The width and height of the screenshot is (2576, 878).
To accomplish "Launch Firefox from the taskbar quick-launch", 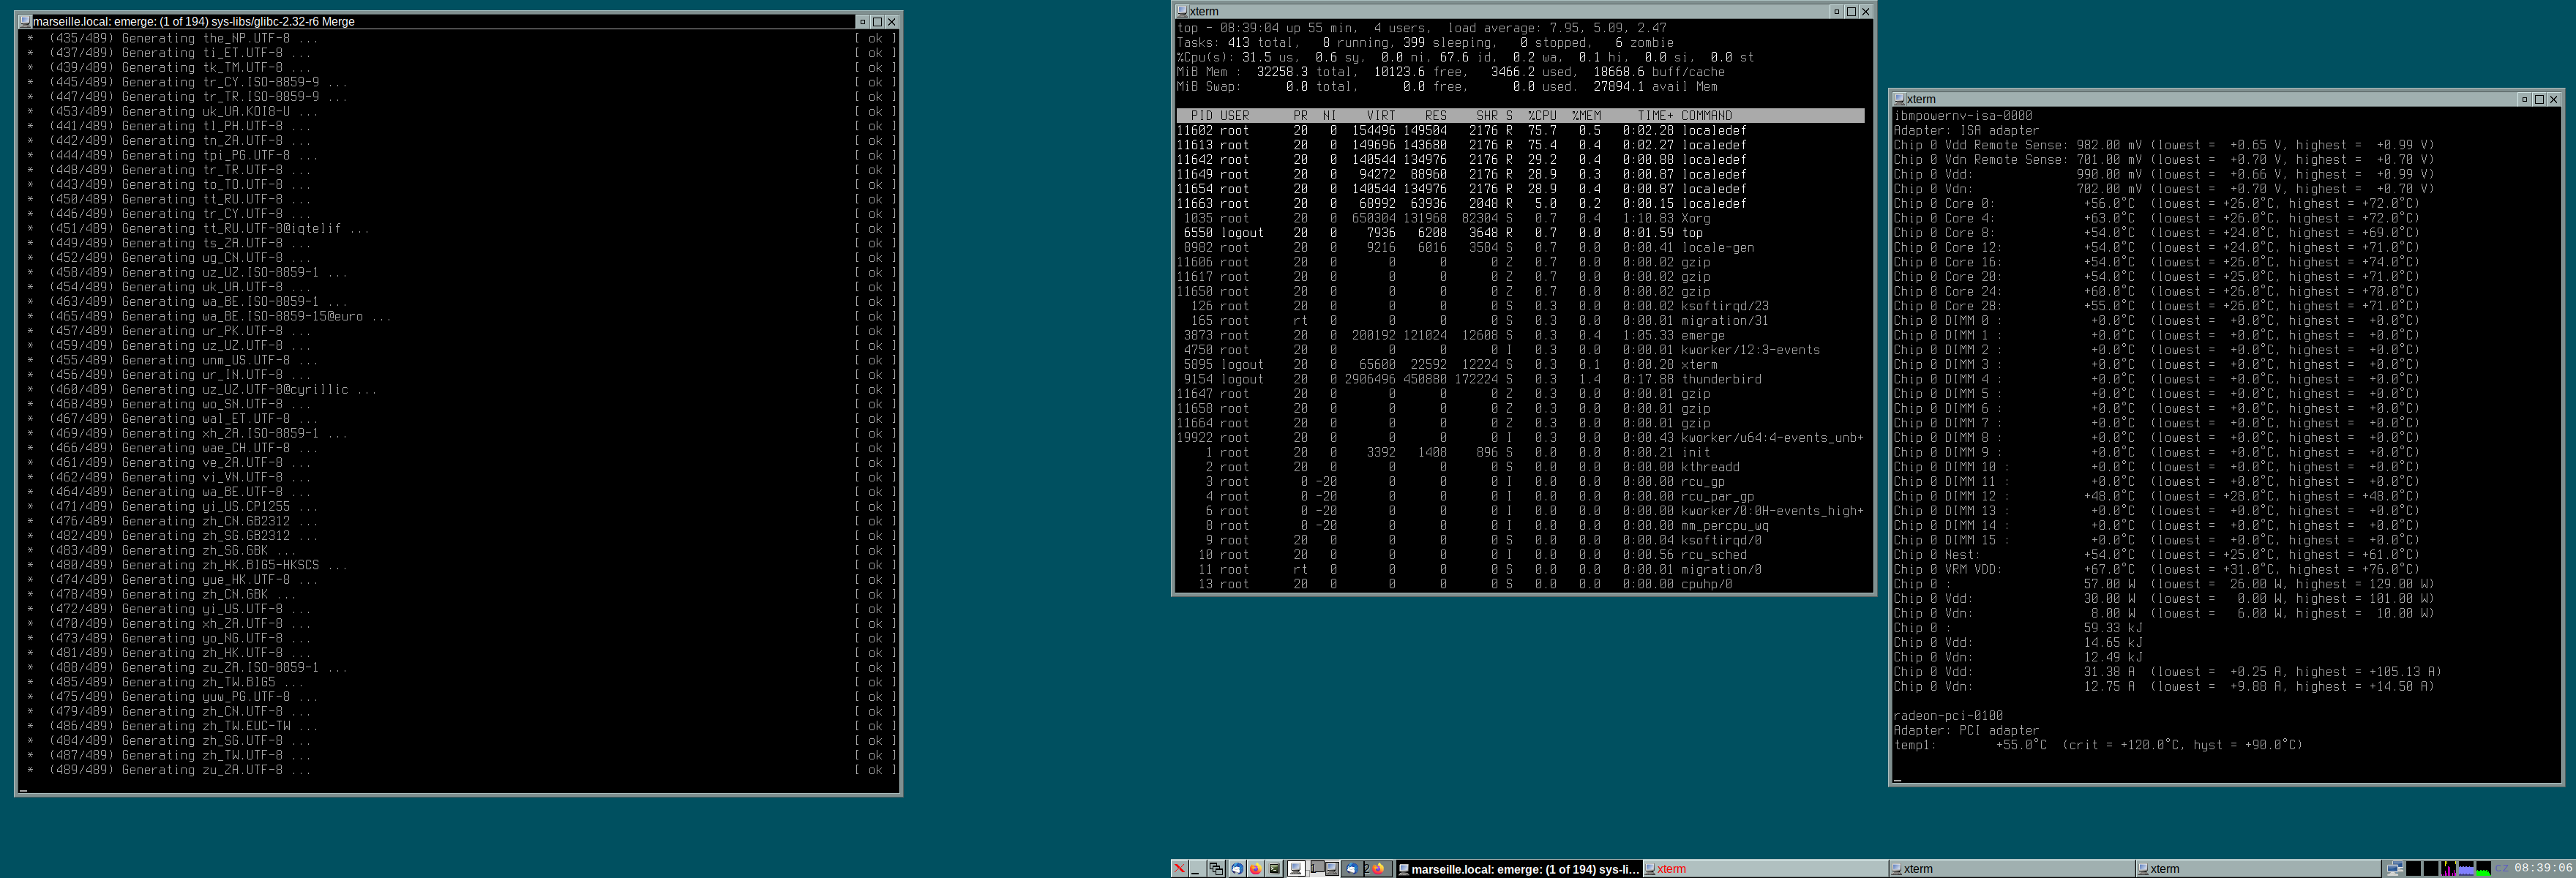I will [1256, 869].
